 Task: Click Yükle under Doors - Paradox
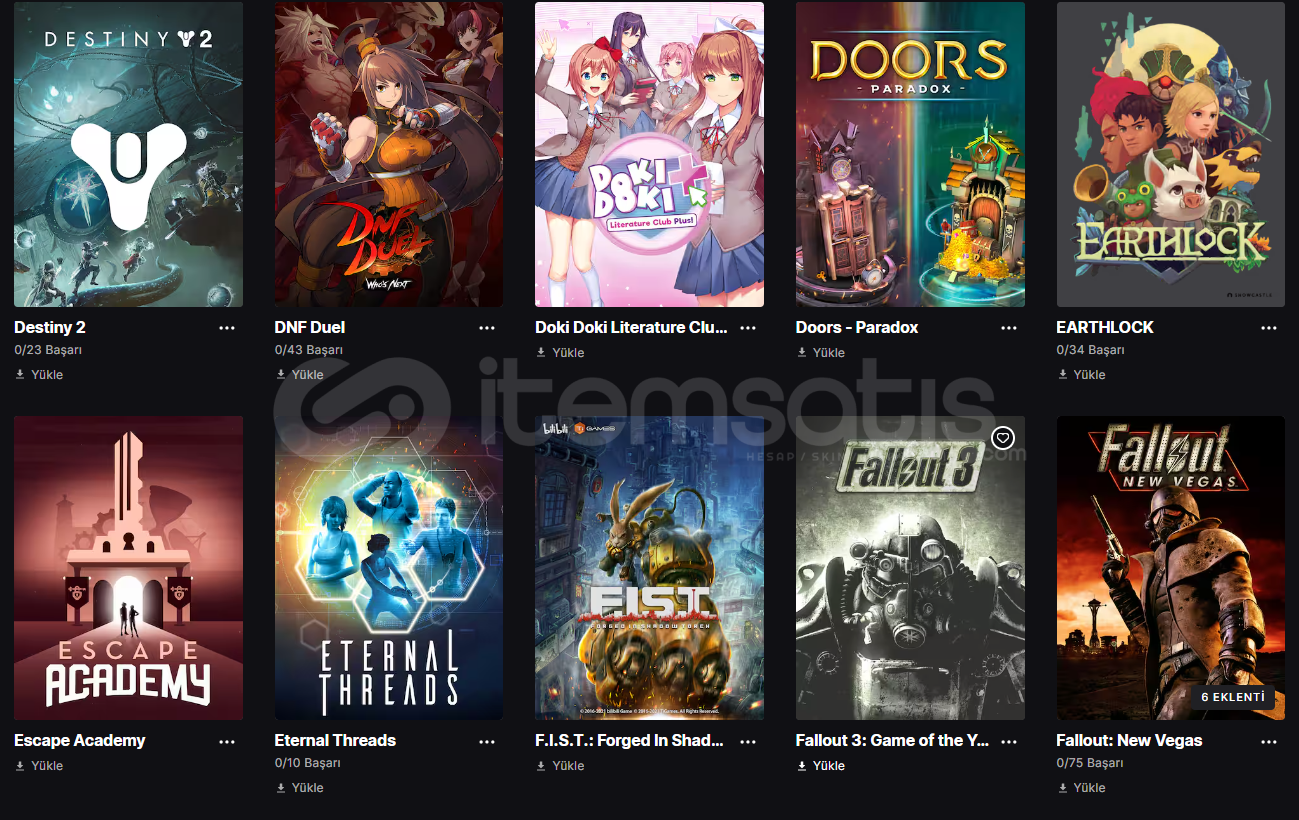[x=821, y=352]
